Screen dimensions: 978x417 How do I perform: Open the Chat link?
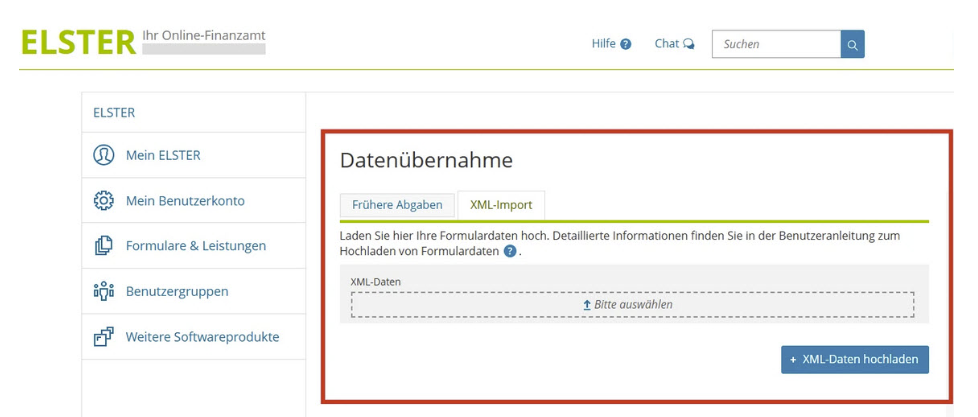click(667, 44)
